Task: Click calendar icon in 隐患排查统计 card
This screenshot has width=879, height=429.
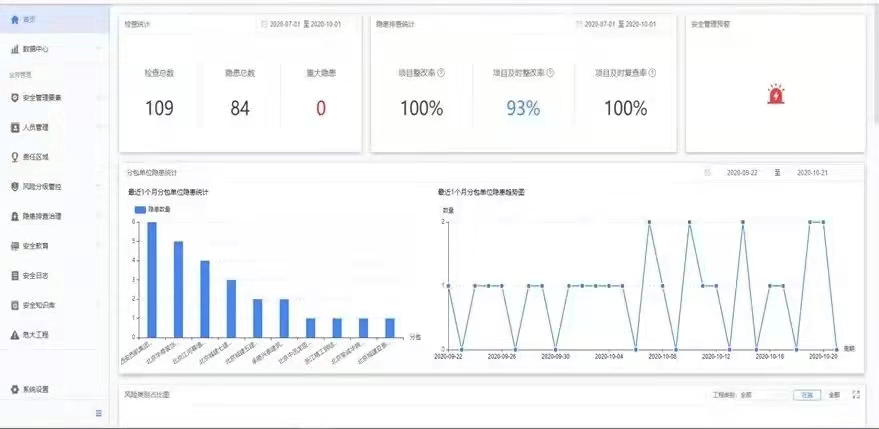Action: (579, 24)
